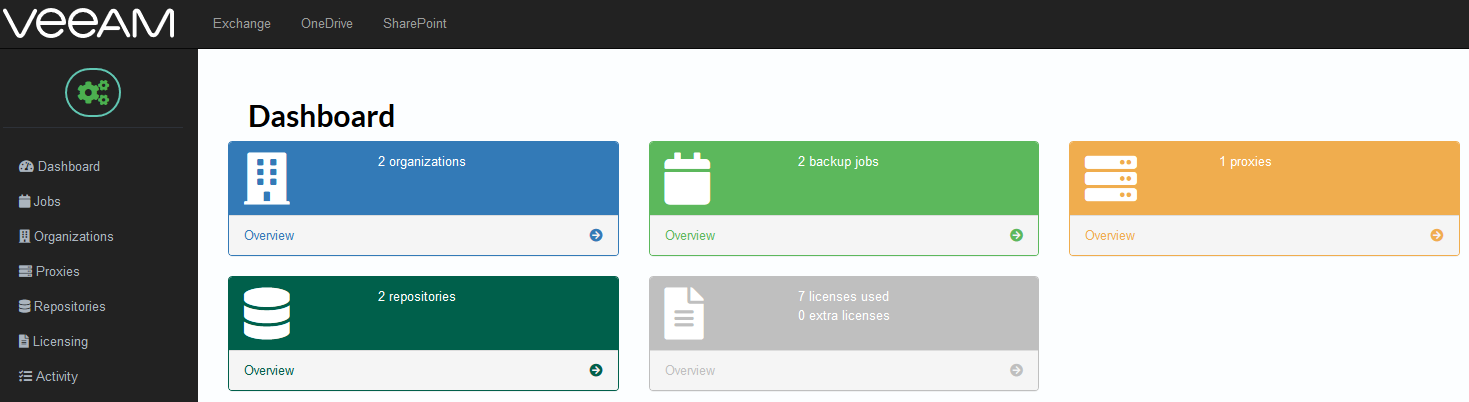Open the Exchange tab
This screenshot has height=402, width=1469.
tap(242, 23)
